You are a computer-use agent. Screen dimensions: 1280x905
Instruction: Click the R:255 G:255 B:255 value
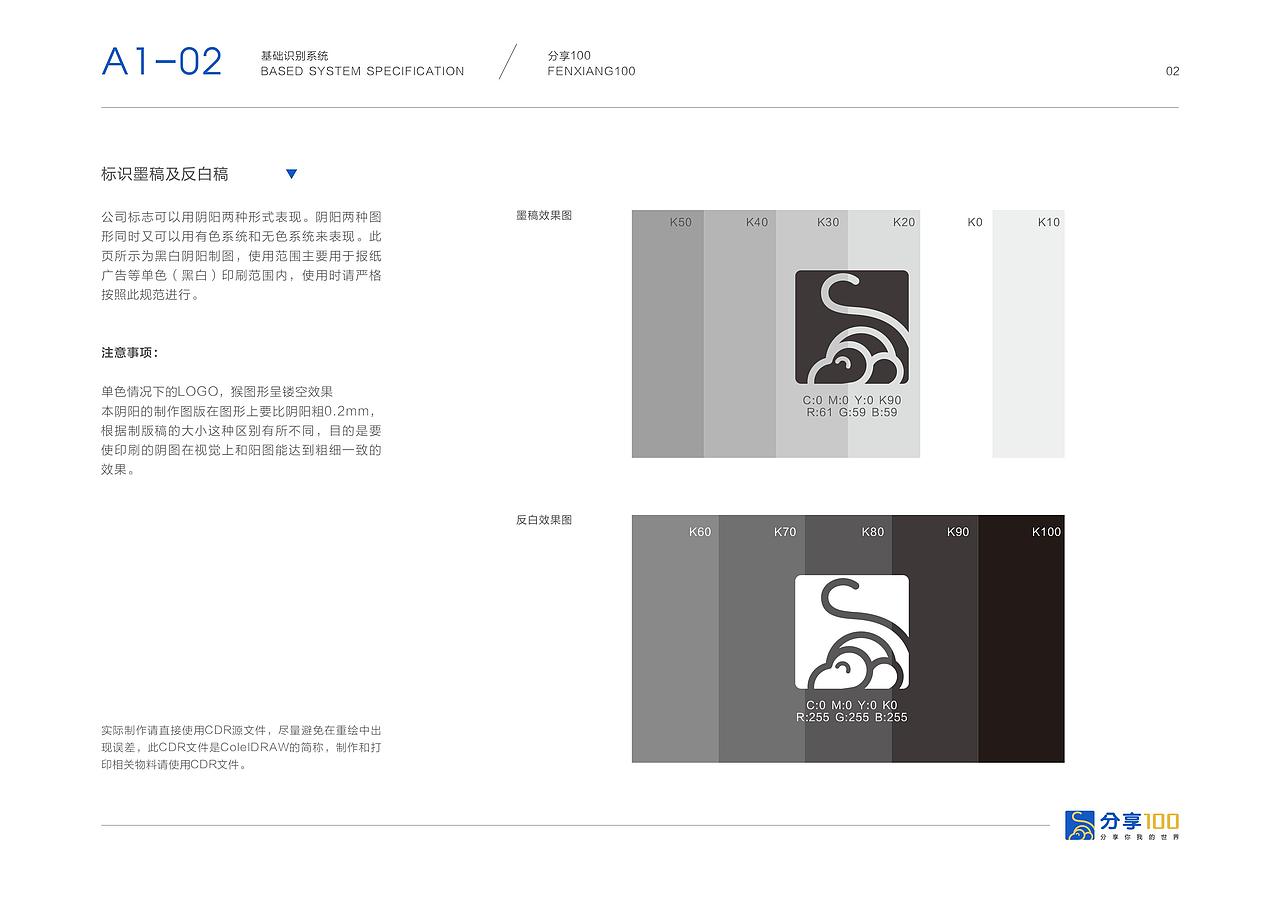point(852,717)
